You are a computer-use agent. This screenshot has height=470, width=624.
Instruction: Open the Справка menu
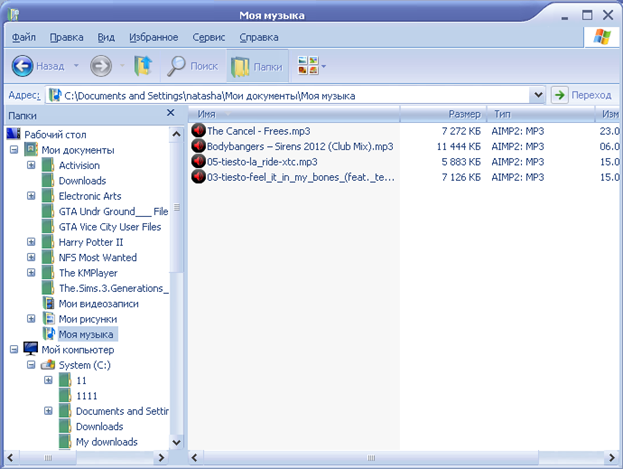[x=259, y=37]
